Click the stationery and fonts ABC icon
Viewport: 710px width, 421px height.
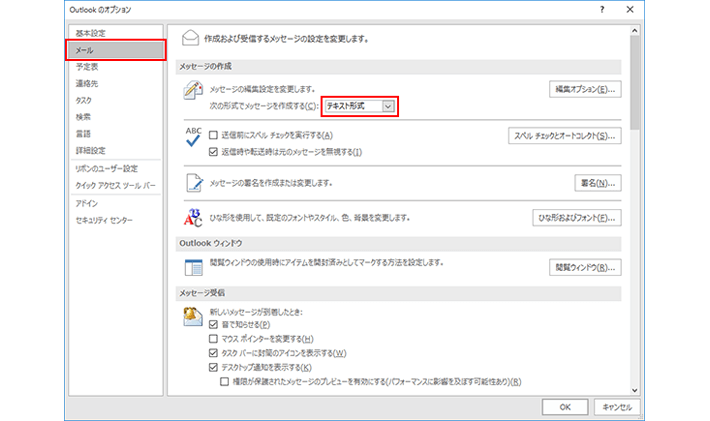(193, 217)
